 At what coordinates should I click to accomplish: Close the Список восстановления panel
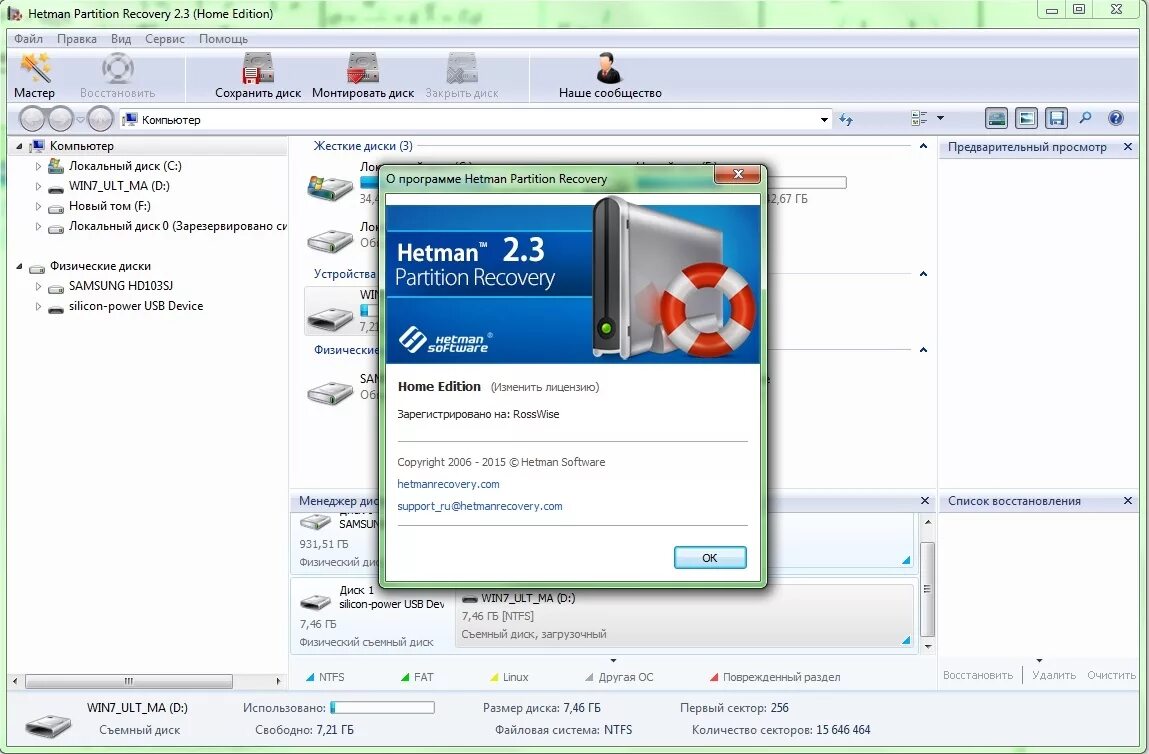point(1128,501)
